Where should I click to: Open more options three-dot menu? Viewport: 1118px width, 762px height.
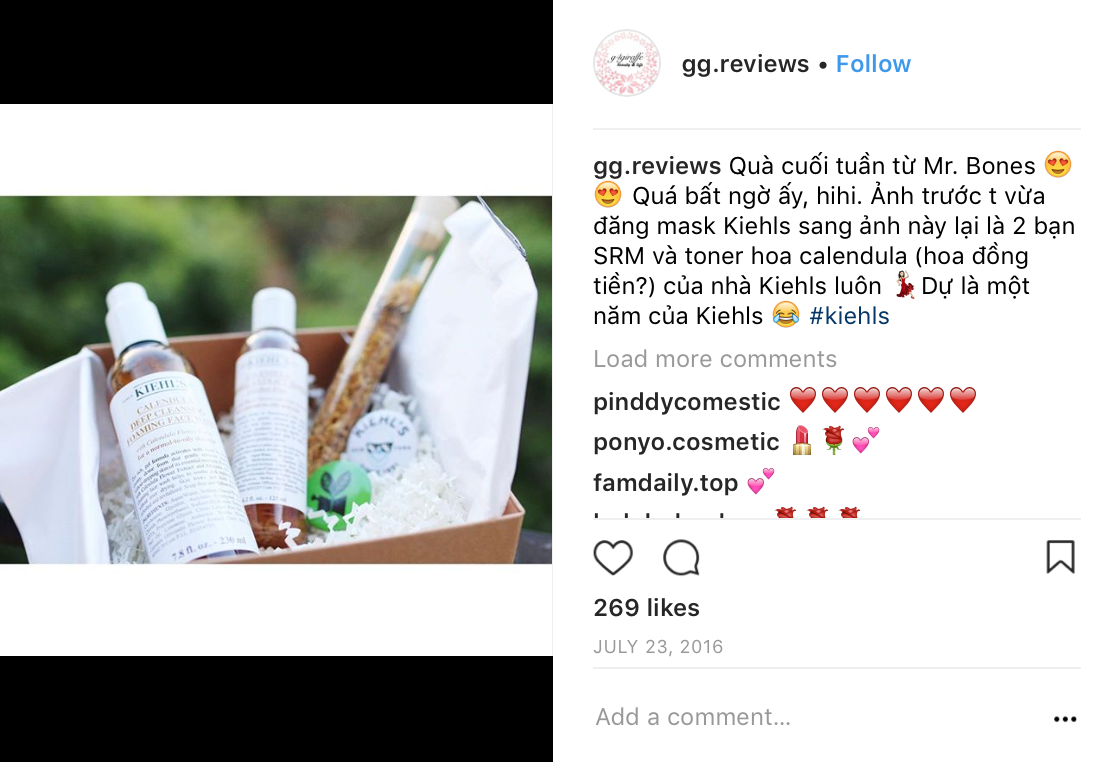1065,719
